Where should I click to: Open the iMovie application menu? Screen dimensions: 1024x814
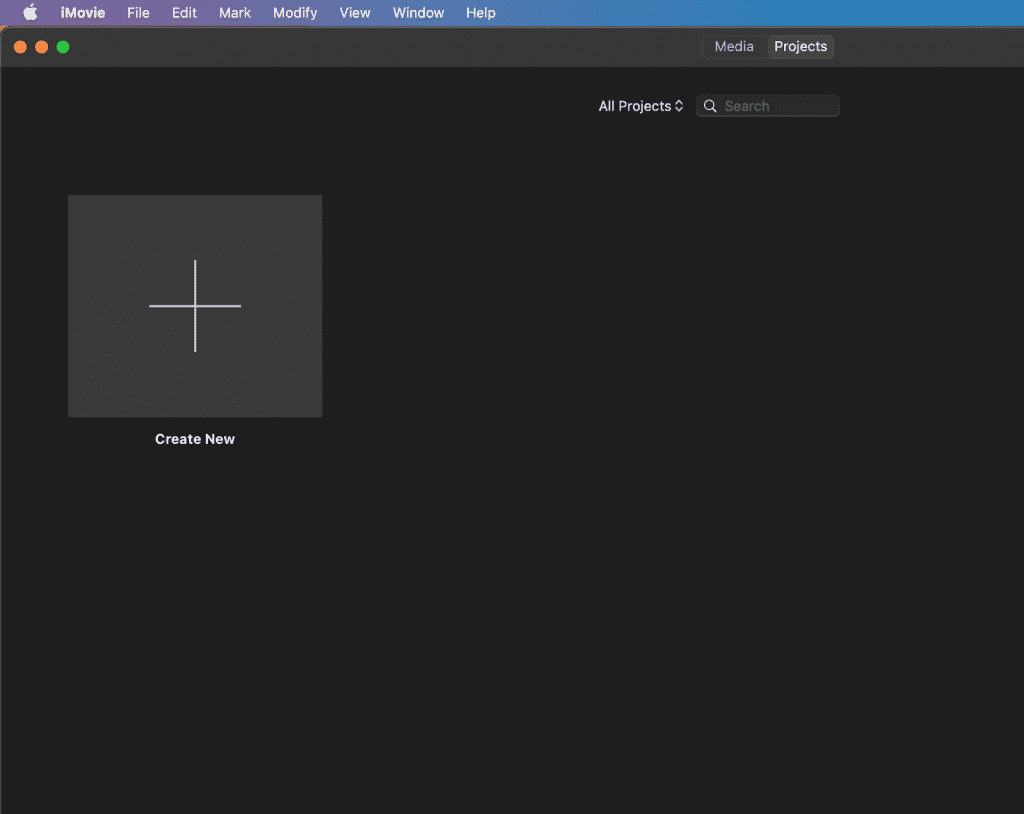83,12
